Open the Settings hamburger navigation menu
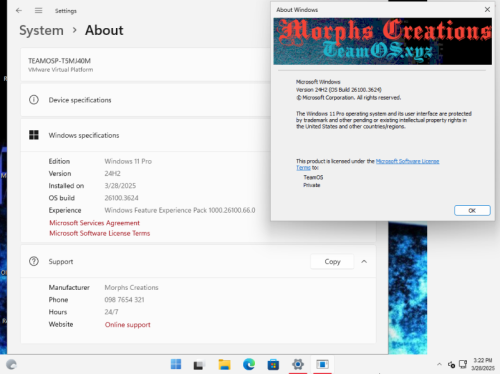Viewport: 500px width, 374px height. pos(38,11)
